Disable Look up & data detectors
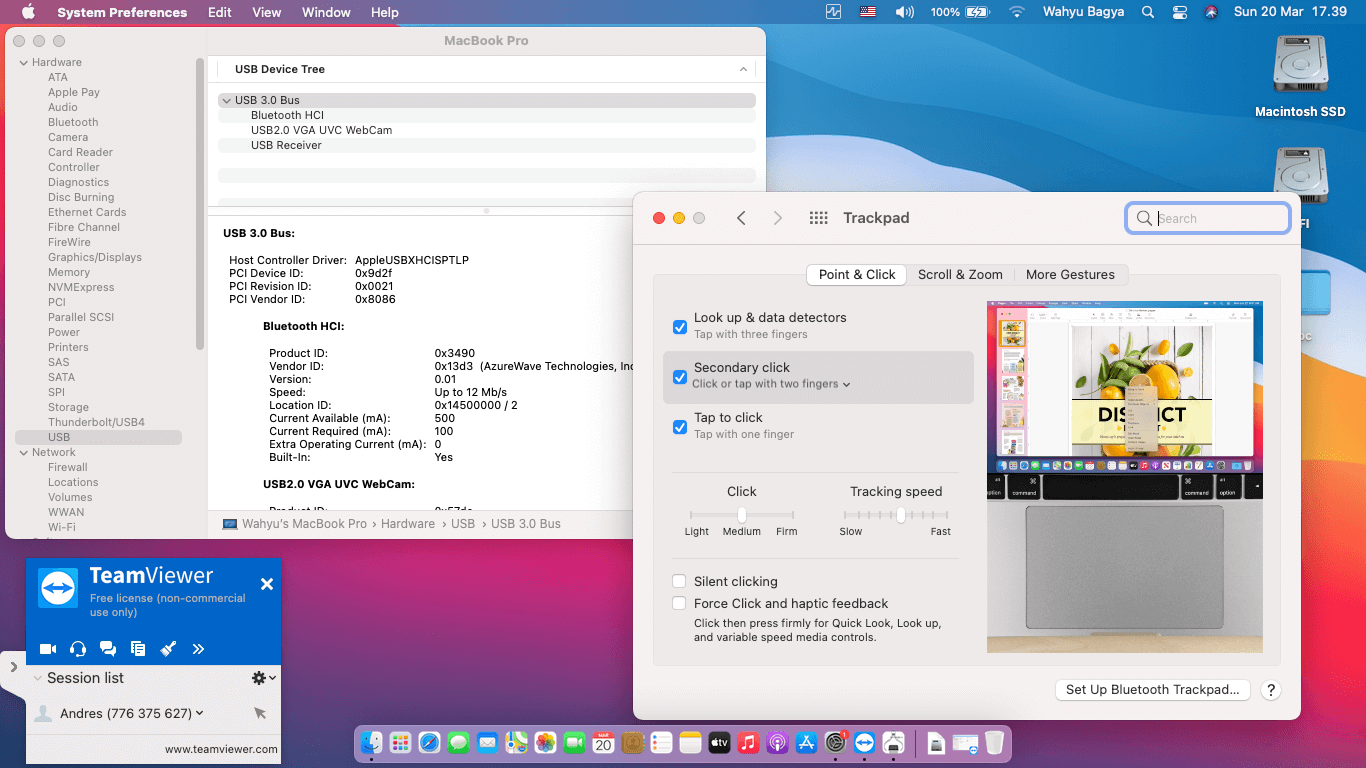The height and width of the screenshot is (768, 1366). click(680, 327)
